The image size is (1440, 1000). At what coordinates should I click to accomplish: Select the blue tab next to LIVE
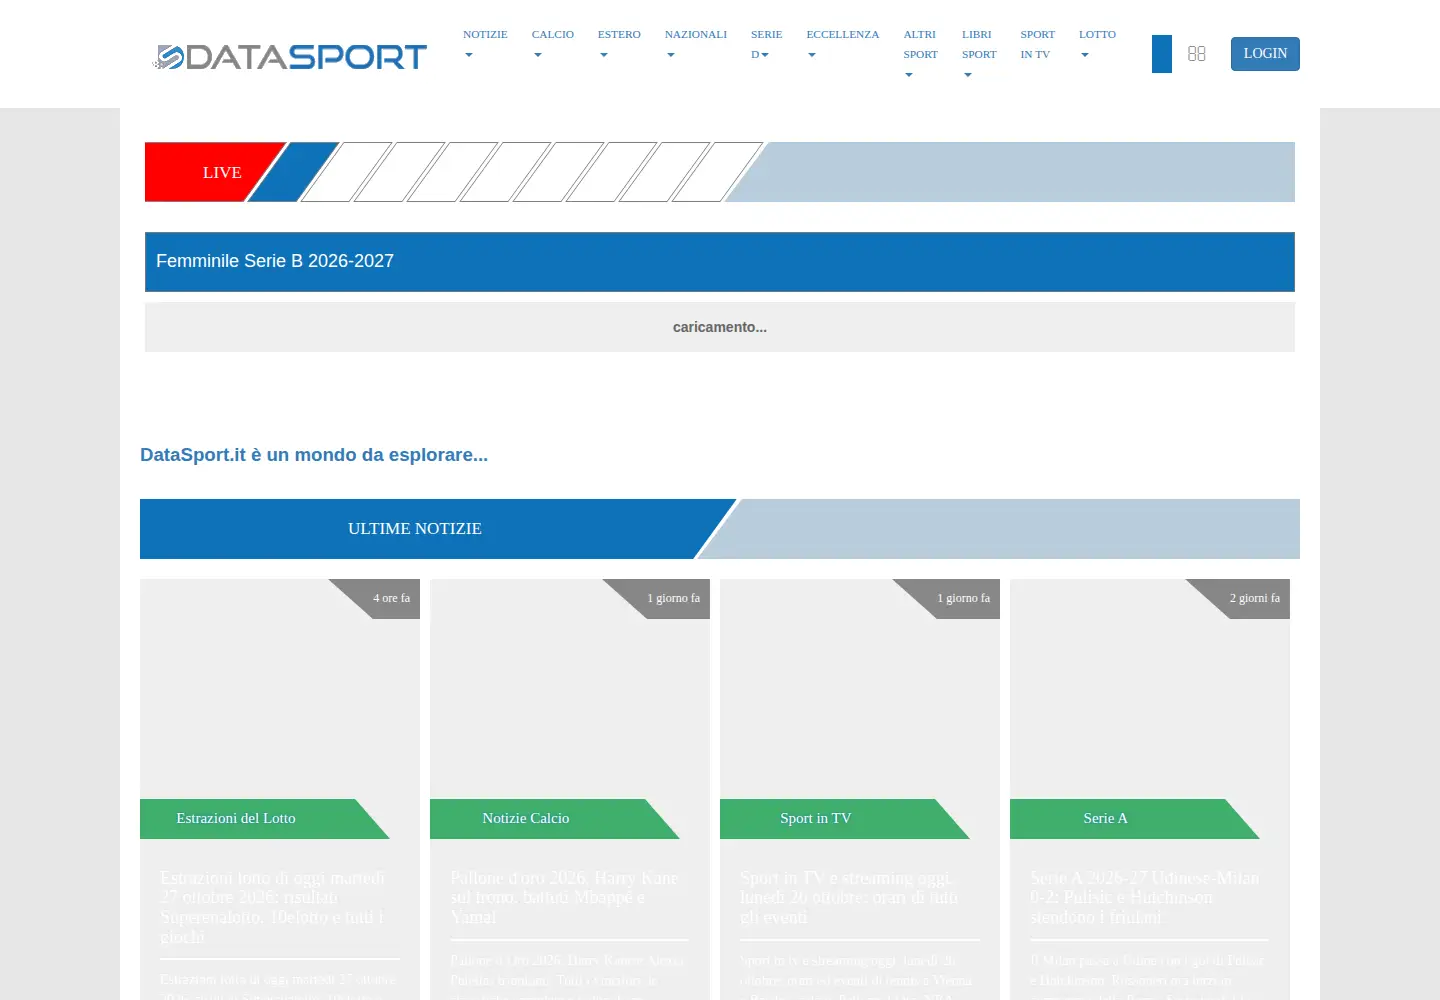[293, 172]
